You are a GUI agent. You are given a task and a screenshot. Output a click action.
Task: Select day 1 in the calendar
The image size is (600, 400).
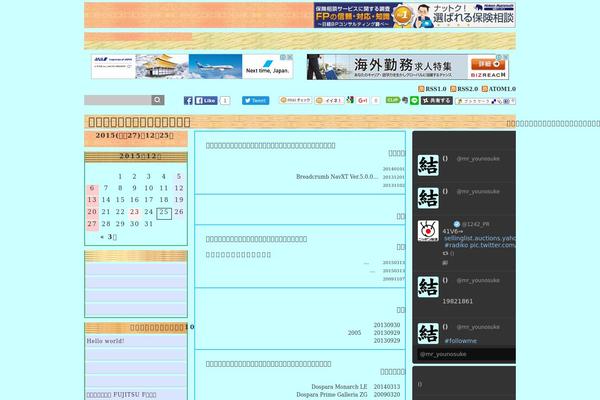(x=120, y=176)
